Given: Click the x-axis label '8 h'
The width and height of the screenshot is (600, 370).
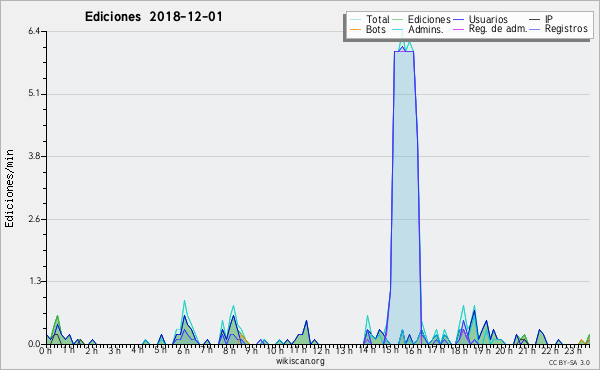Looking at the screenshot, I should [229, 351].
